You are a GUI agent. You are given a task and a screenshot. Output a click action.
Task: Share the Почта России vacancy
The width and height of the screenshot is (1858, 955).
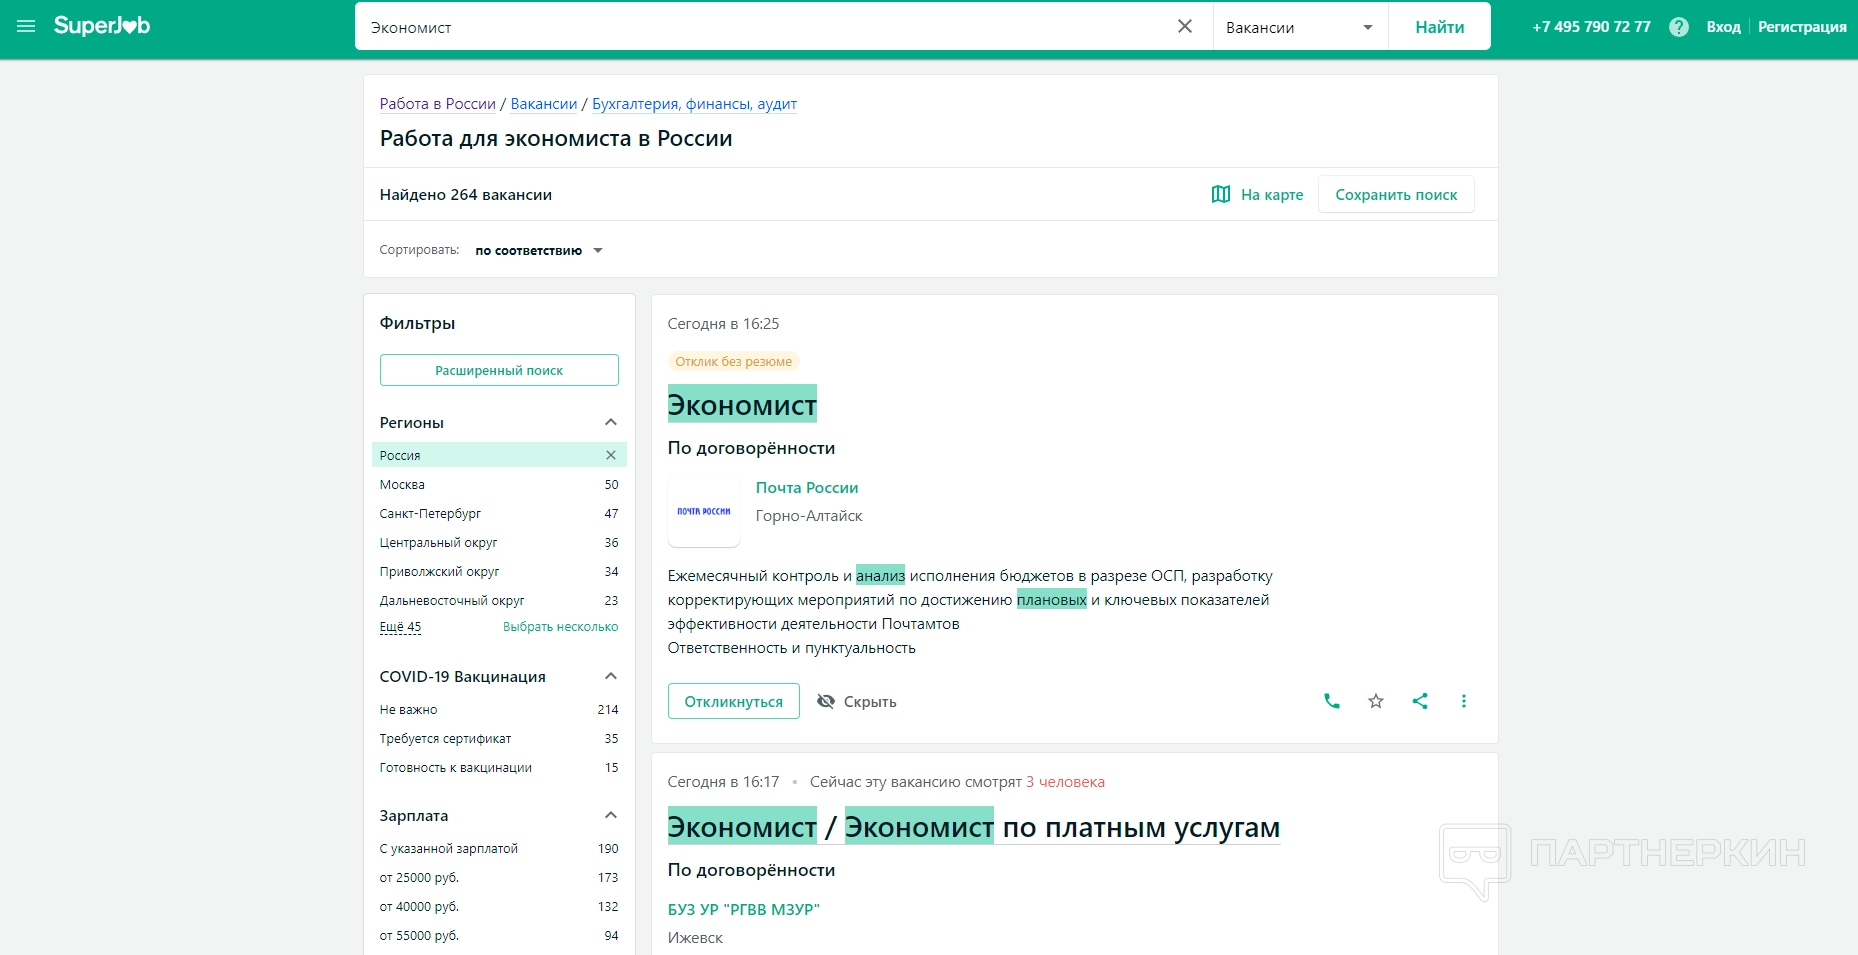[1419, 701]
